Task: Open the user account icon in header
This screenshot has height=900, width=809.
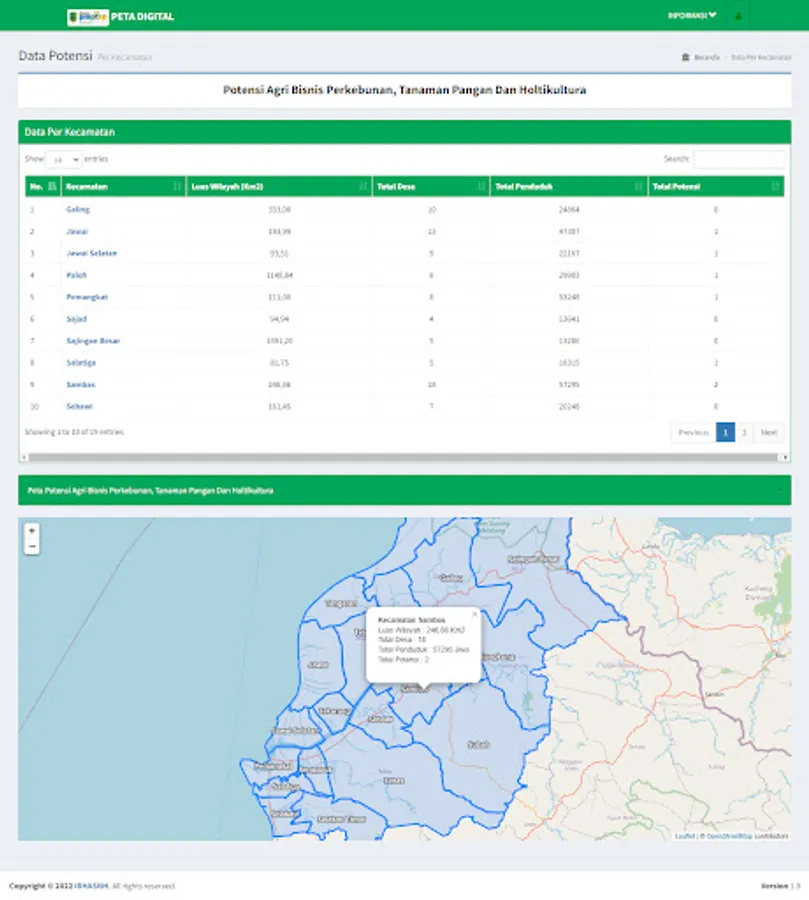Action: (738, 16)
